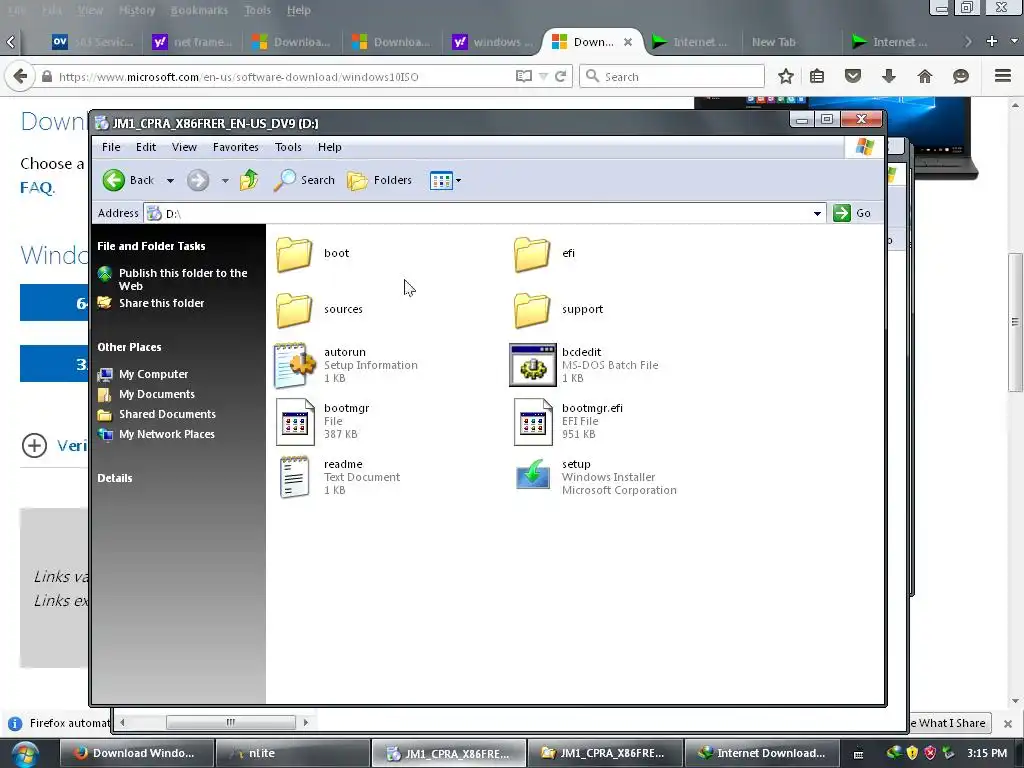
Task: Click the green Back arrow in Explorer
Action: [x=114, y=180]
